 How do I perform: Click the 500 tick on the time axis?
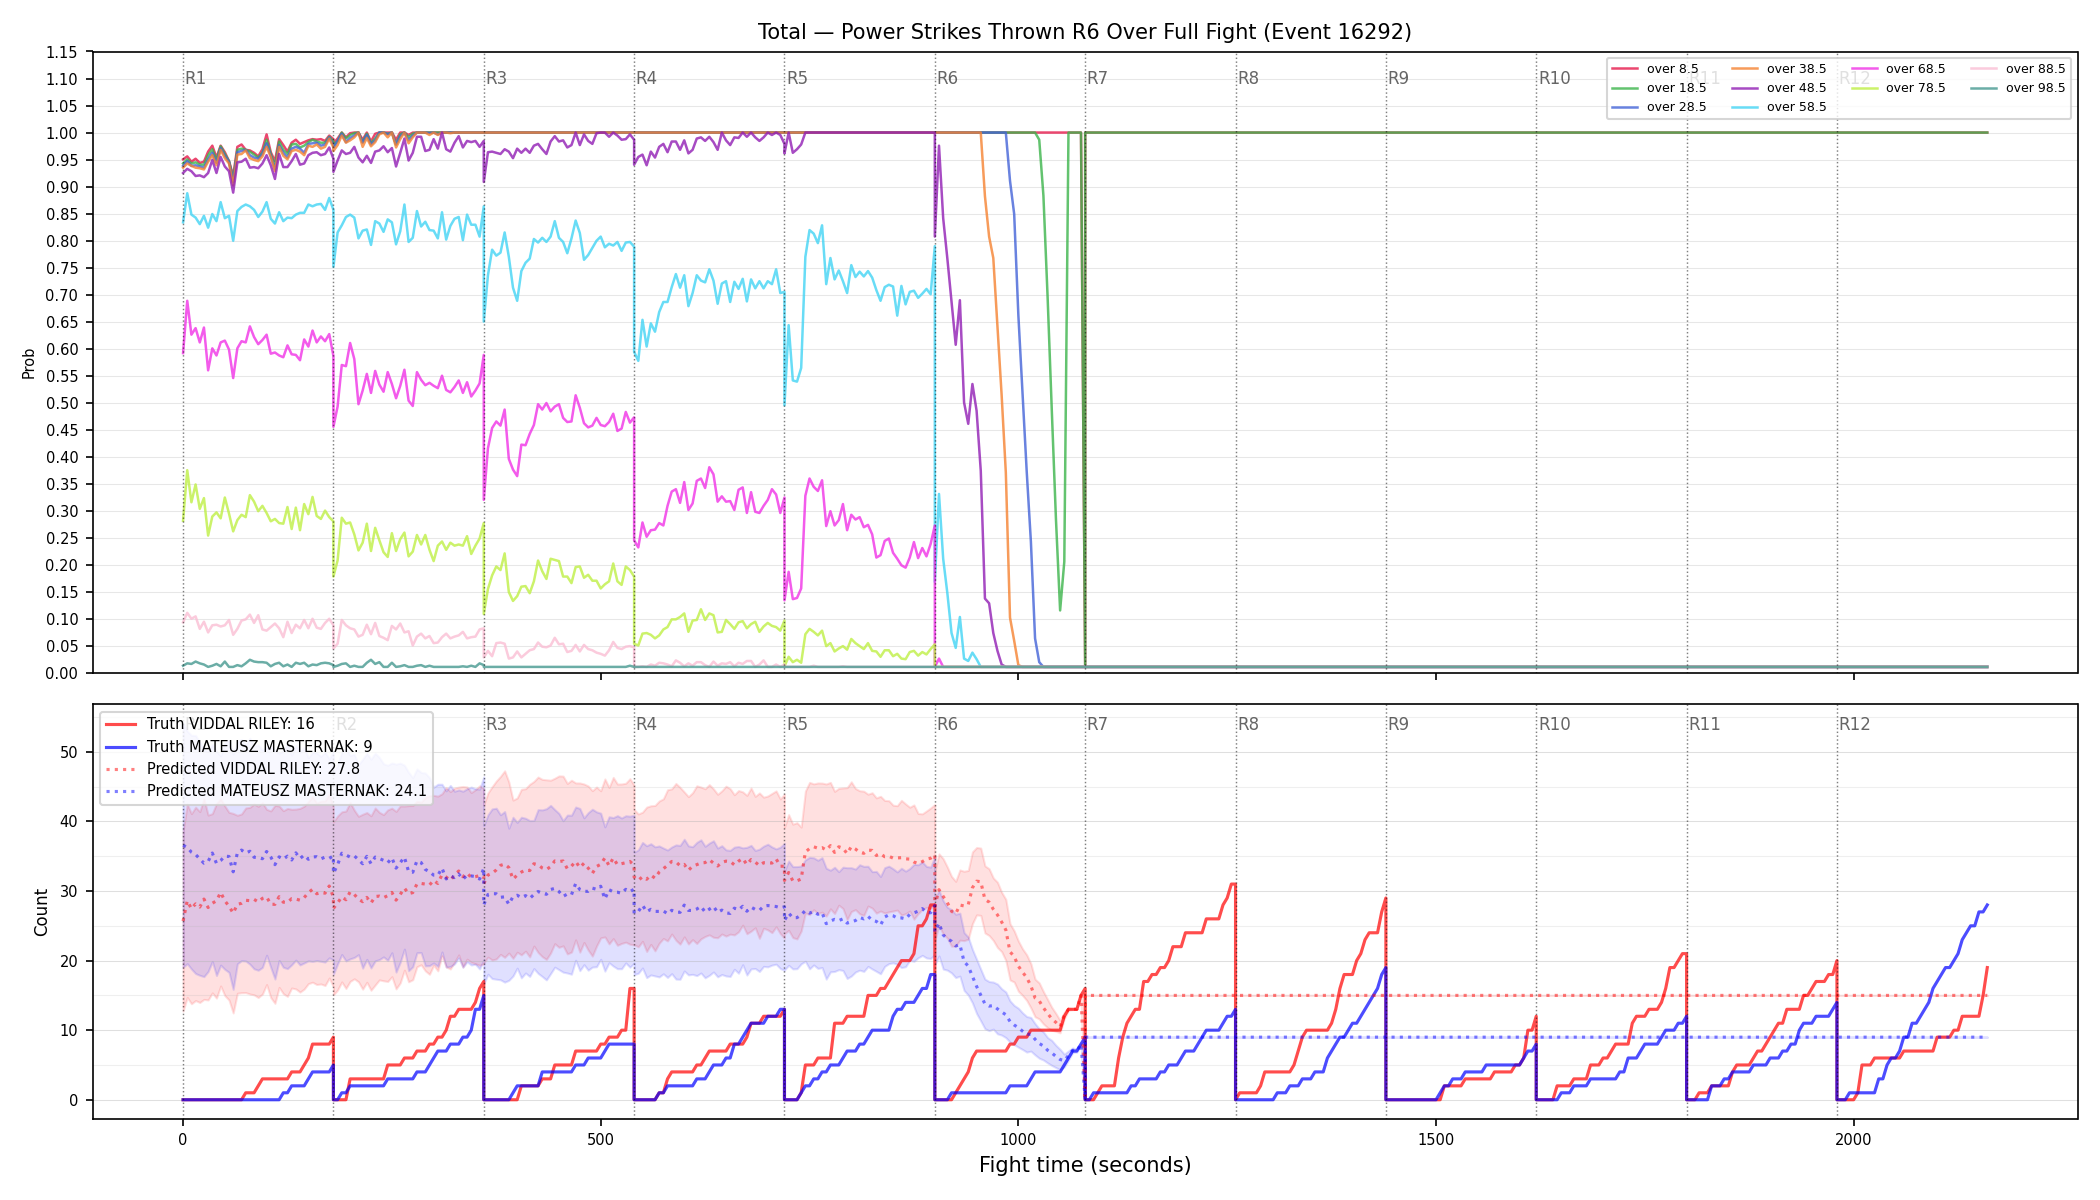pos(600,1139)
